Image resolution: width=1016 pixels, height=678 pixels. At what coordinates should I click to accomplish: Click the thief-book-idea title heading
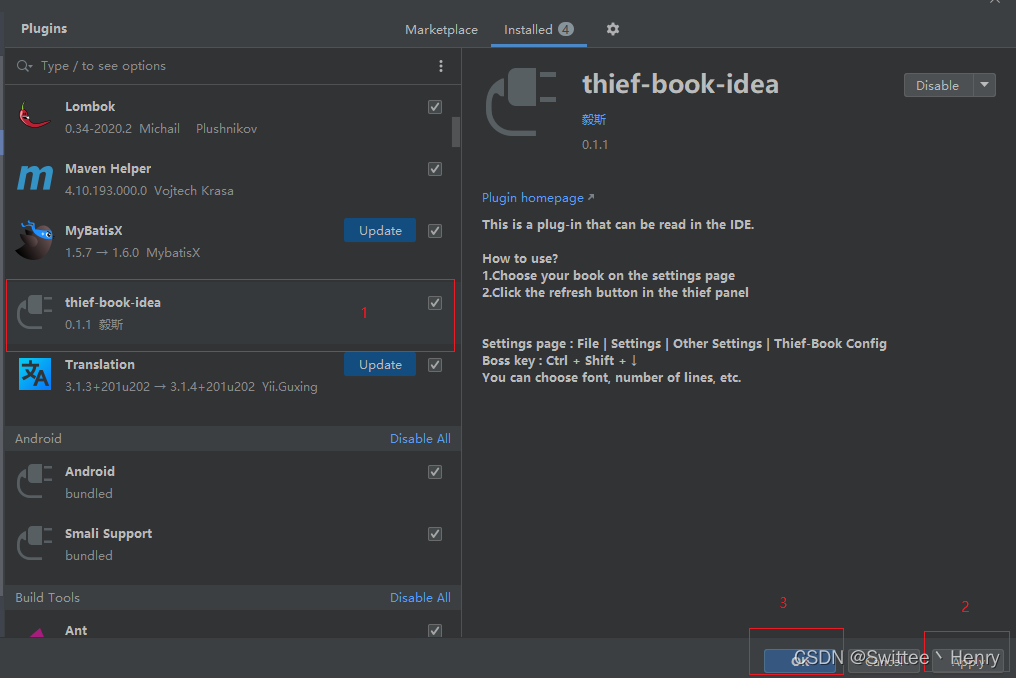(x=680, y=84)
